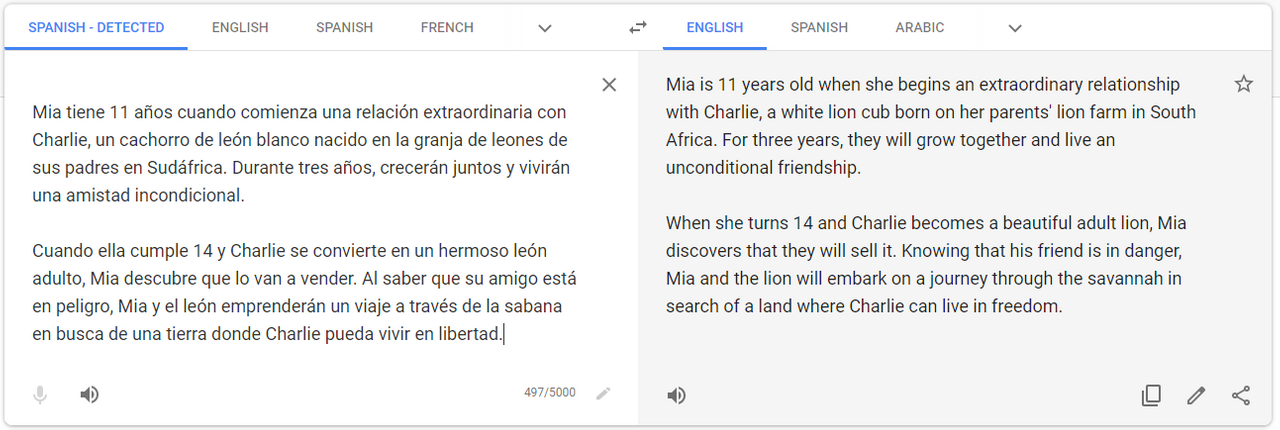The height and width of the screenshot is (430, 1280).
Task: Select the Spanish - Detected source tab
Action: [x=96, y=28]
